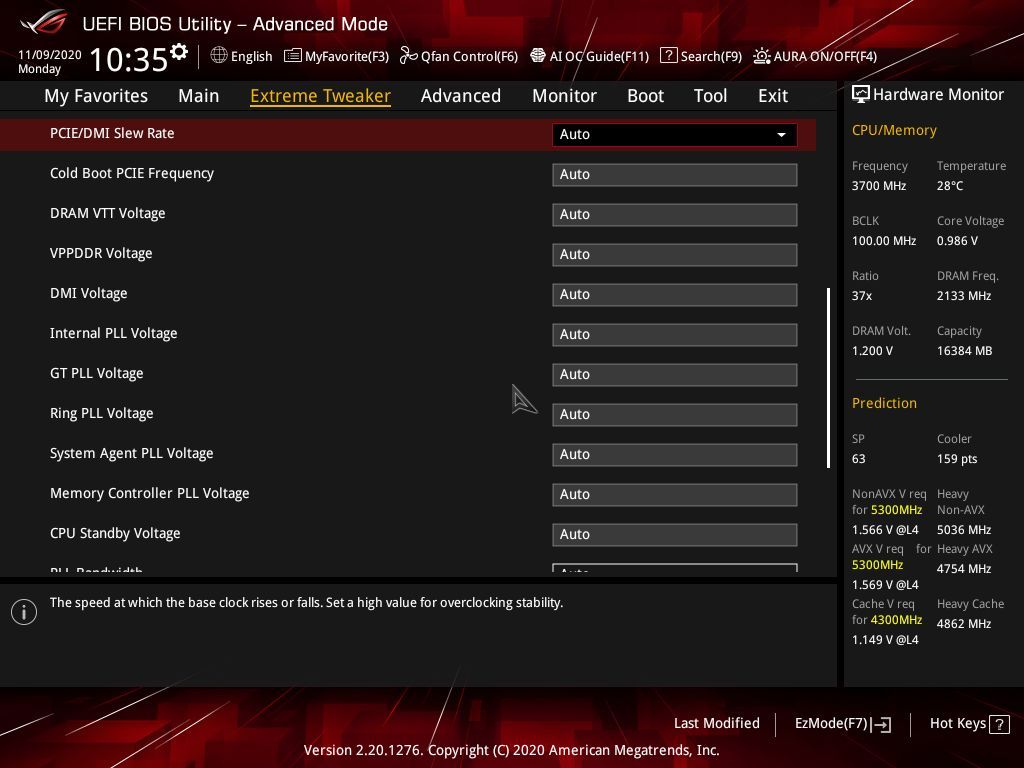
Task: Click the Prediction section heading
Action: [x=884, y=403]
